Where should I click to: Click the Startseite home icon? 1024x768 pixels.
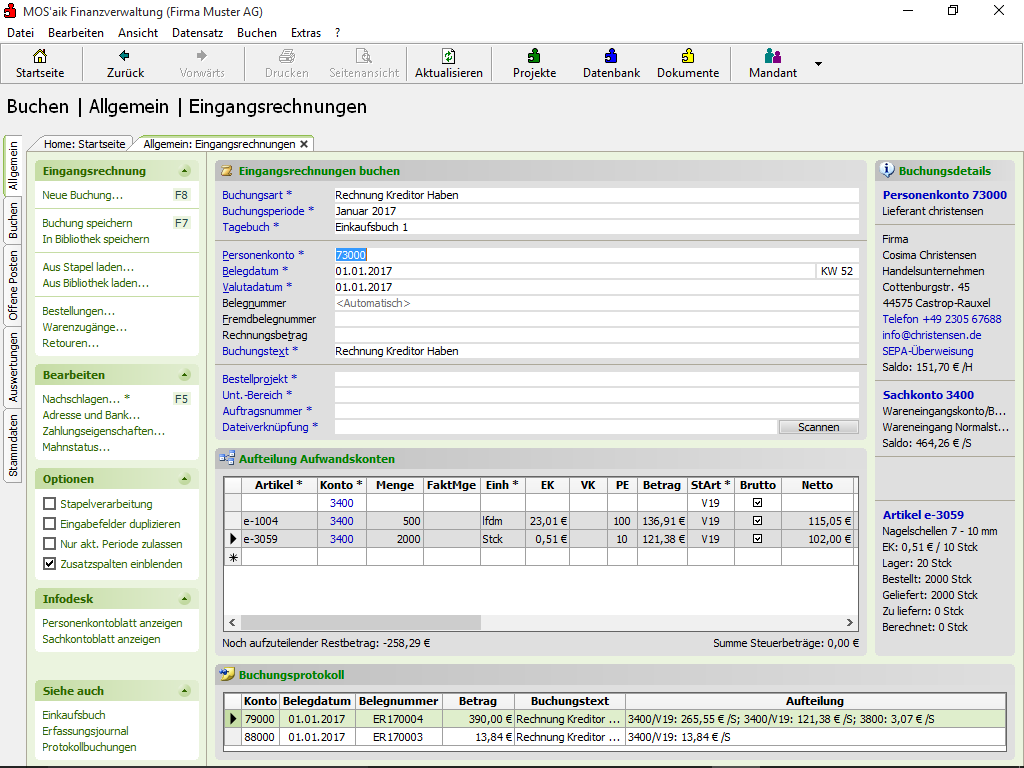coord(39,57)
